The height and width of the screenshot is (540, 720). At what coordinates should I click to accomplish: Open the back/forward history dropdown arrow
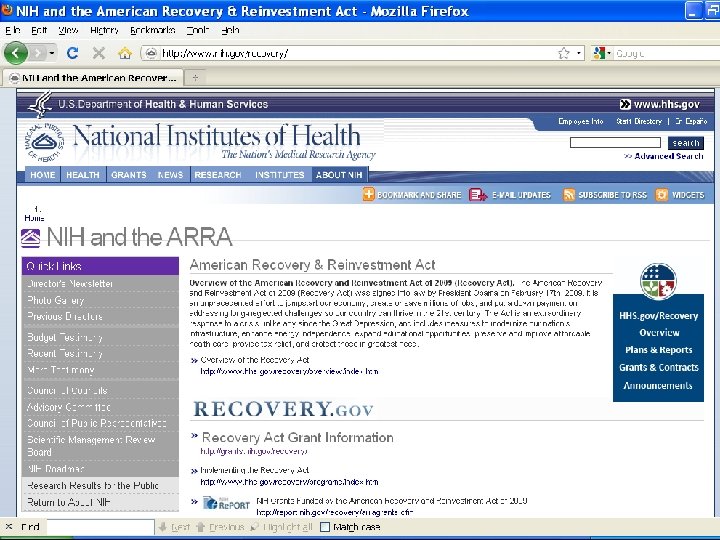click(x=52, y=53)
